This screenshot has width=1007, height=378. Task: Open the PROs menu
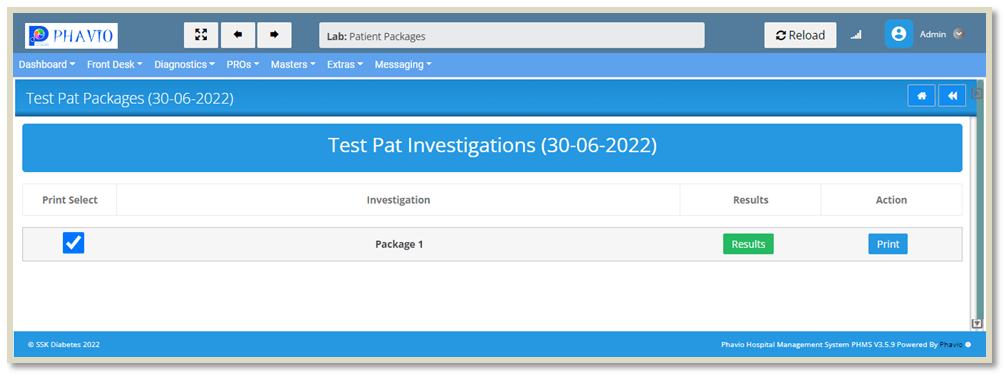coord(243,65)
